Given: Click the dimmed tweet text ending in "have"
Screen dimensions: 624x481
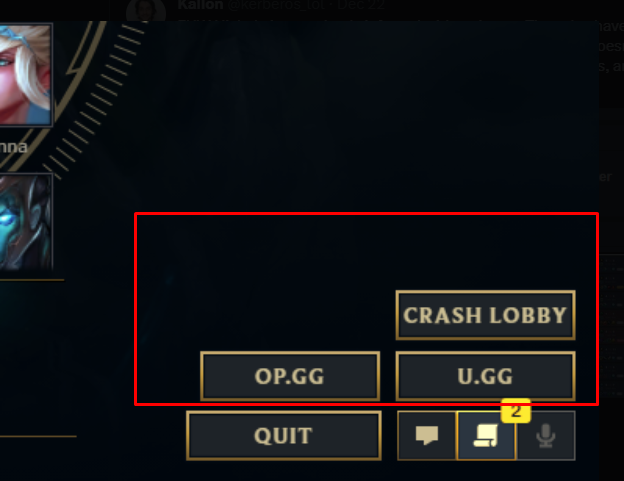Looking at the screenshot, I should pyautogui.click(x=612, y=26).
